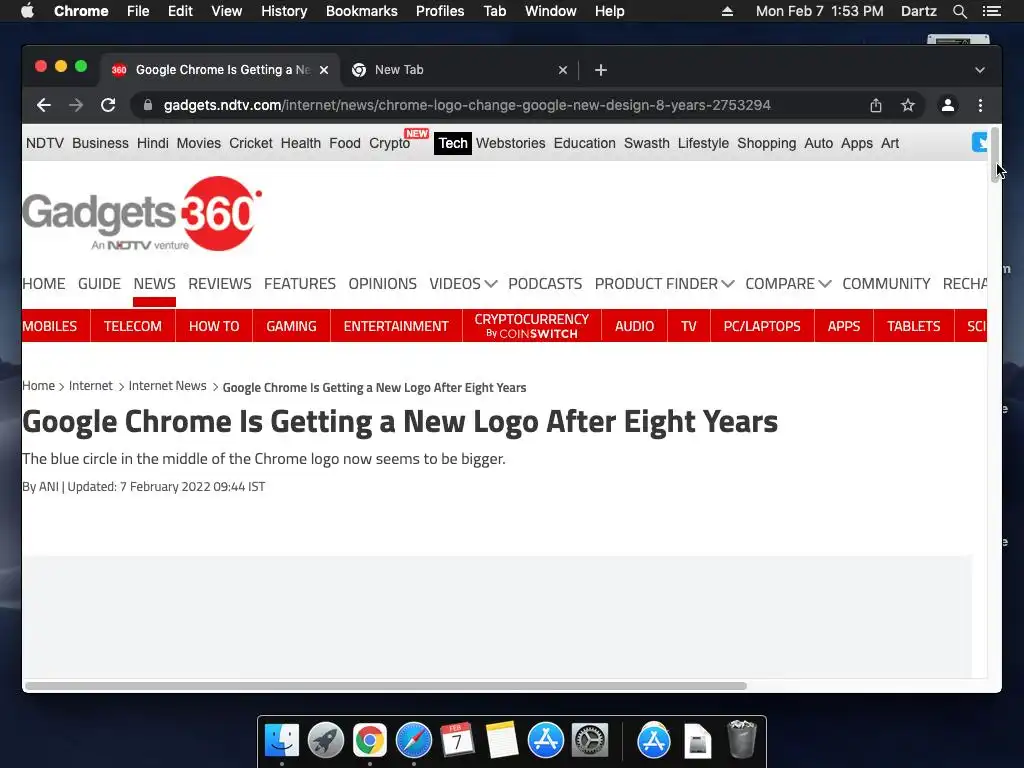Click the vertical scrollbar thumb
Viewport: 1024px width, 768px height.
995,155
